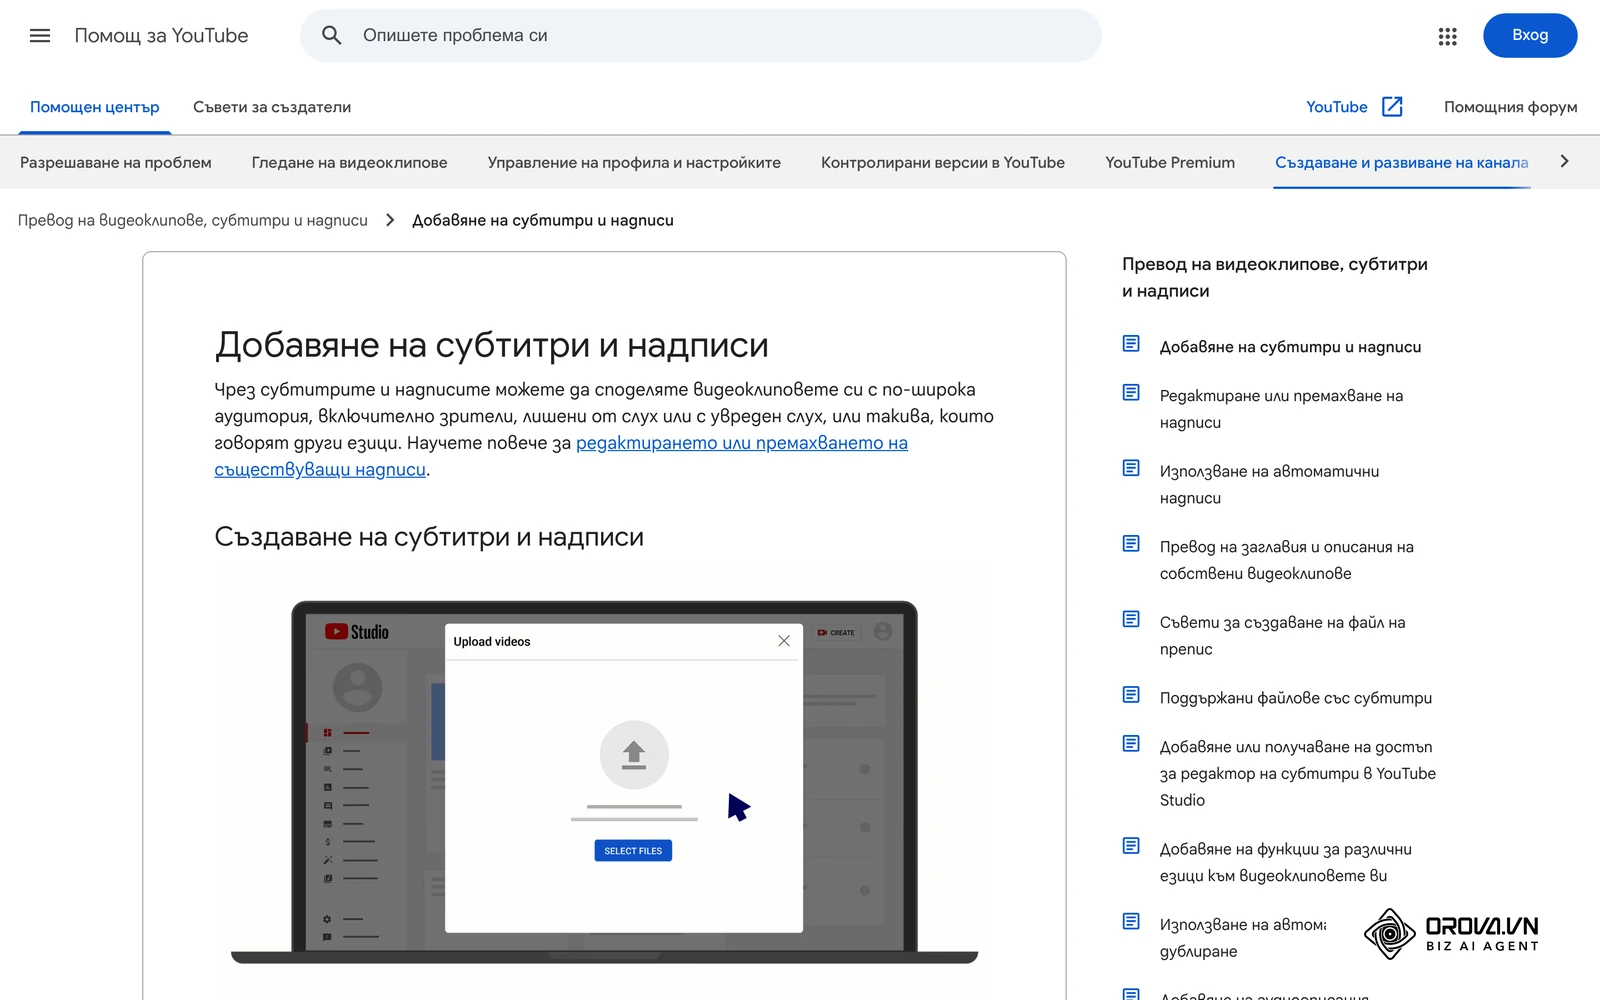This screenshot has height=1000, width=1600.
Task: Switch to Съвети за създатели tab
Action: pyautogui.click(x=272, y=107)
